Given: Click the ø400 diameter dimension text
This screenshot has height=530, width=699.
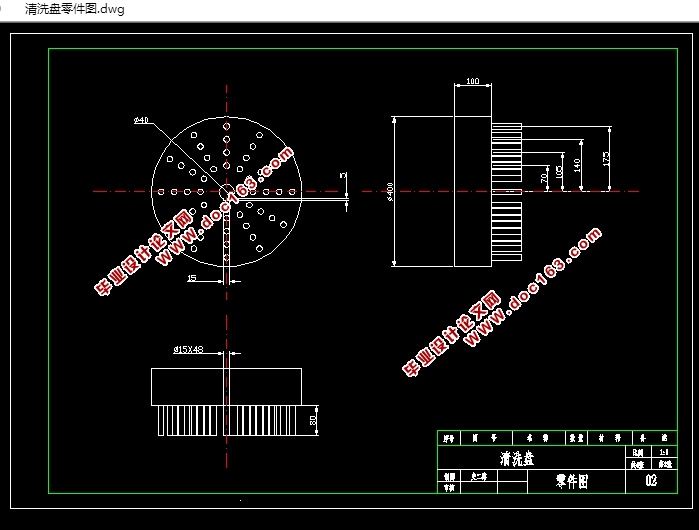Looking at the screenshot, I should [x=389, y=192].
